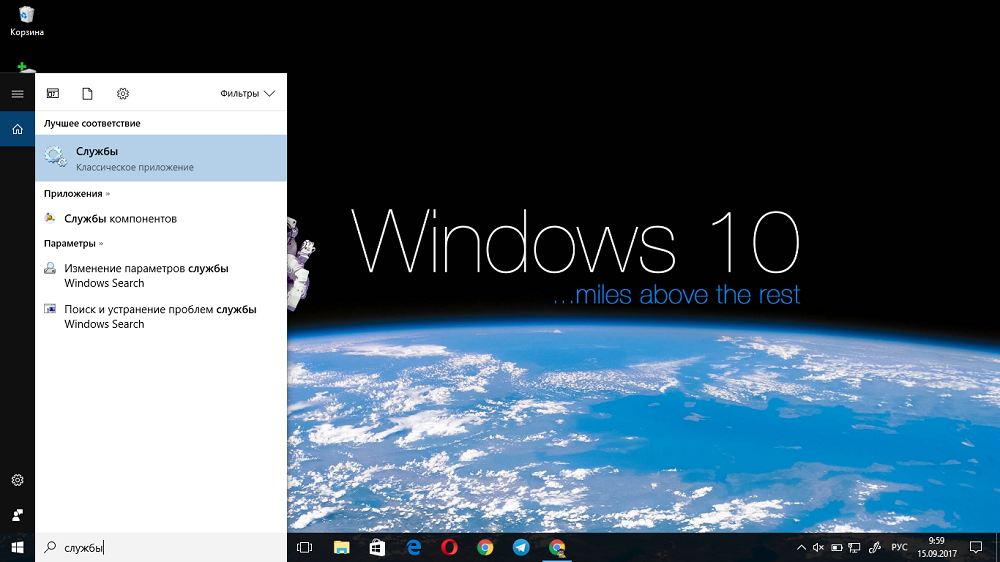Launch Google Chrome from the taskbar
This screenshot has height=562, width=1000.
pos(485,547)
